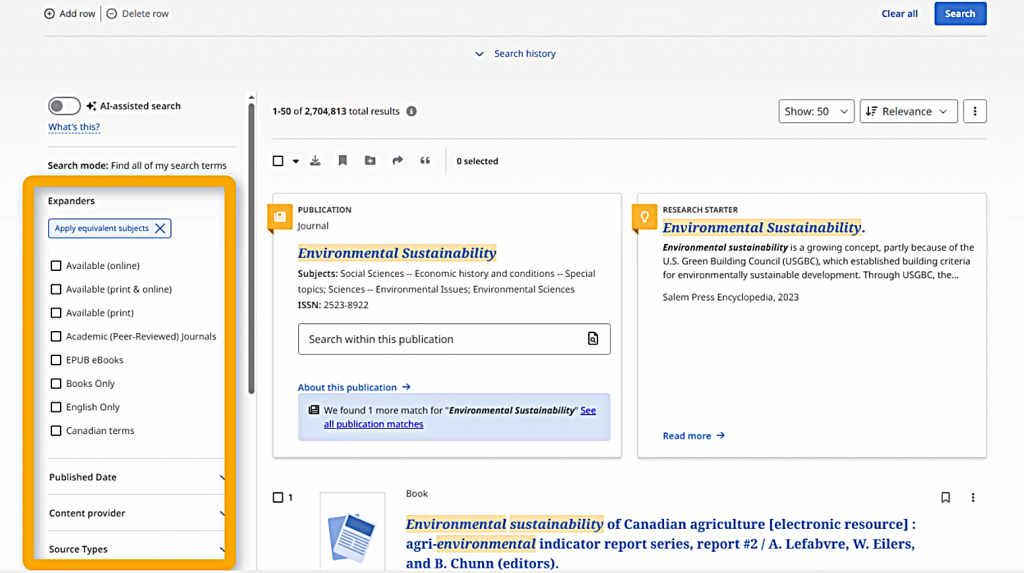1024x573 pixels.
Task: Click the download icon in results toolbar
Action: tap(315, 161)
